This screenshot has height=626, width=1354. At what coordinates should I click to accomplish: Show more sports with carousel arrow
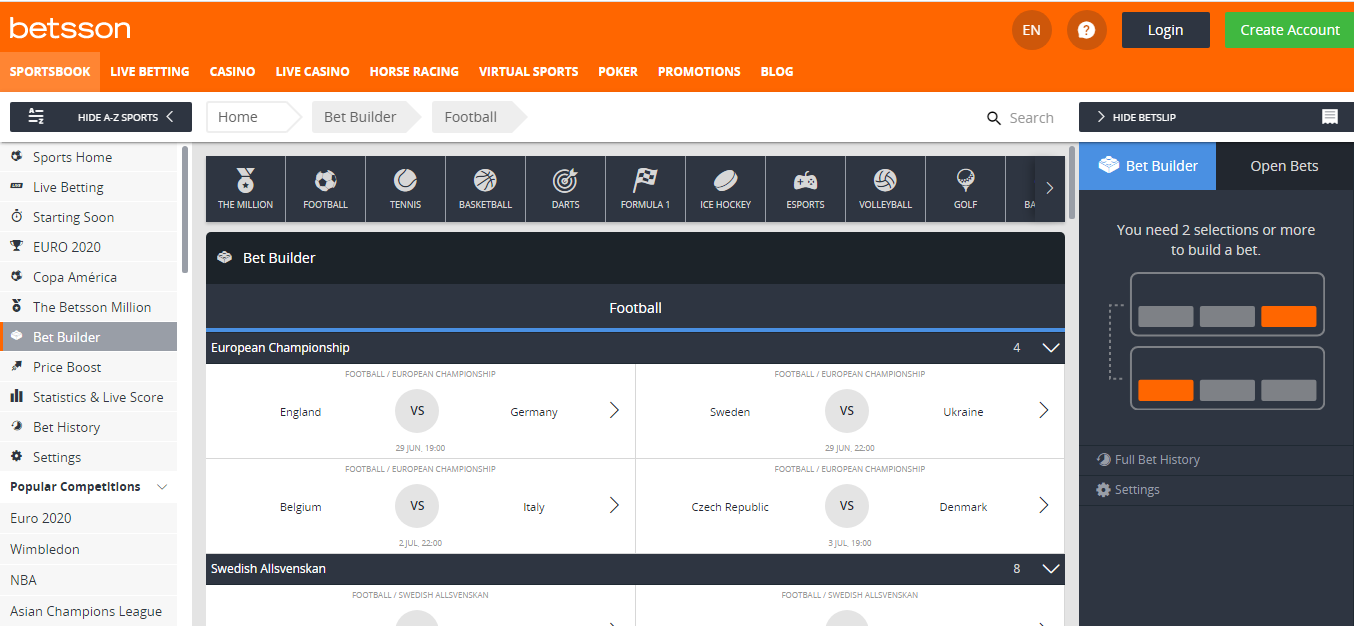click(x=1049, y=188)
